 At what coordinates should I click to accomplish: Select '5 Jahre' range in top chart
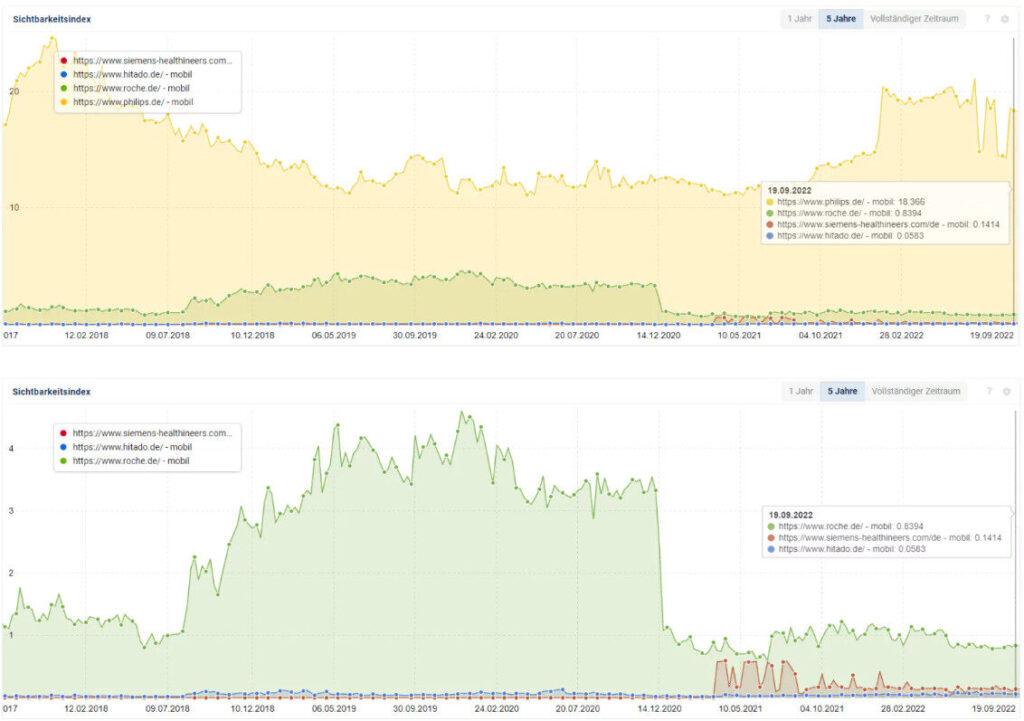pyautogui.click(x=839, y=19)
